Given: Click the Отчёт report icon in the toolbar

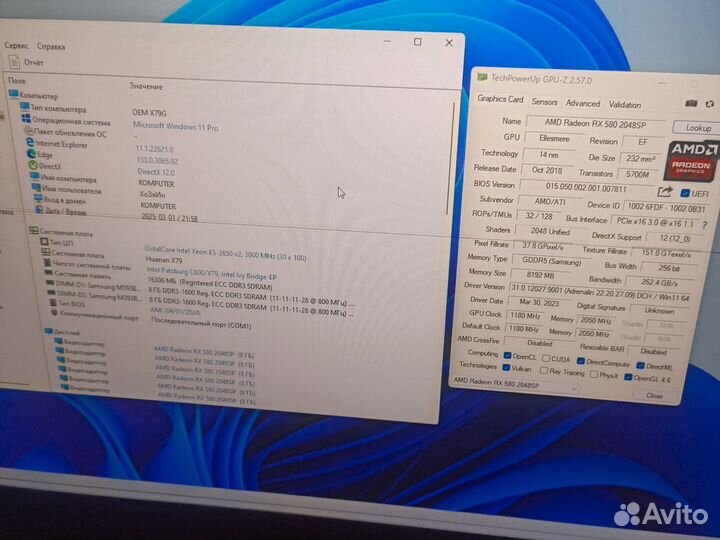Looking at the screenshot, I should click(x=14, y=62).
